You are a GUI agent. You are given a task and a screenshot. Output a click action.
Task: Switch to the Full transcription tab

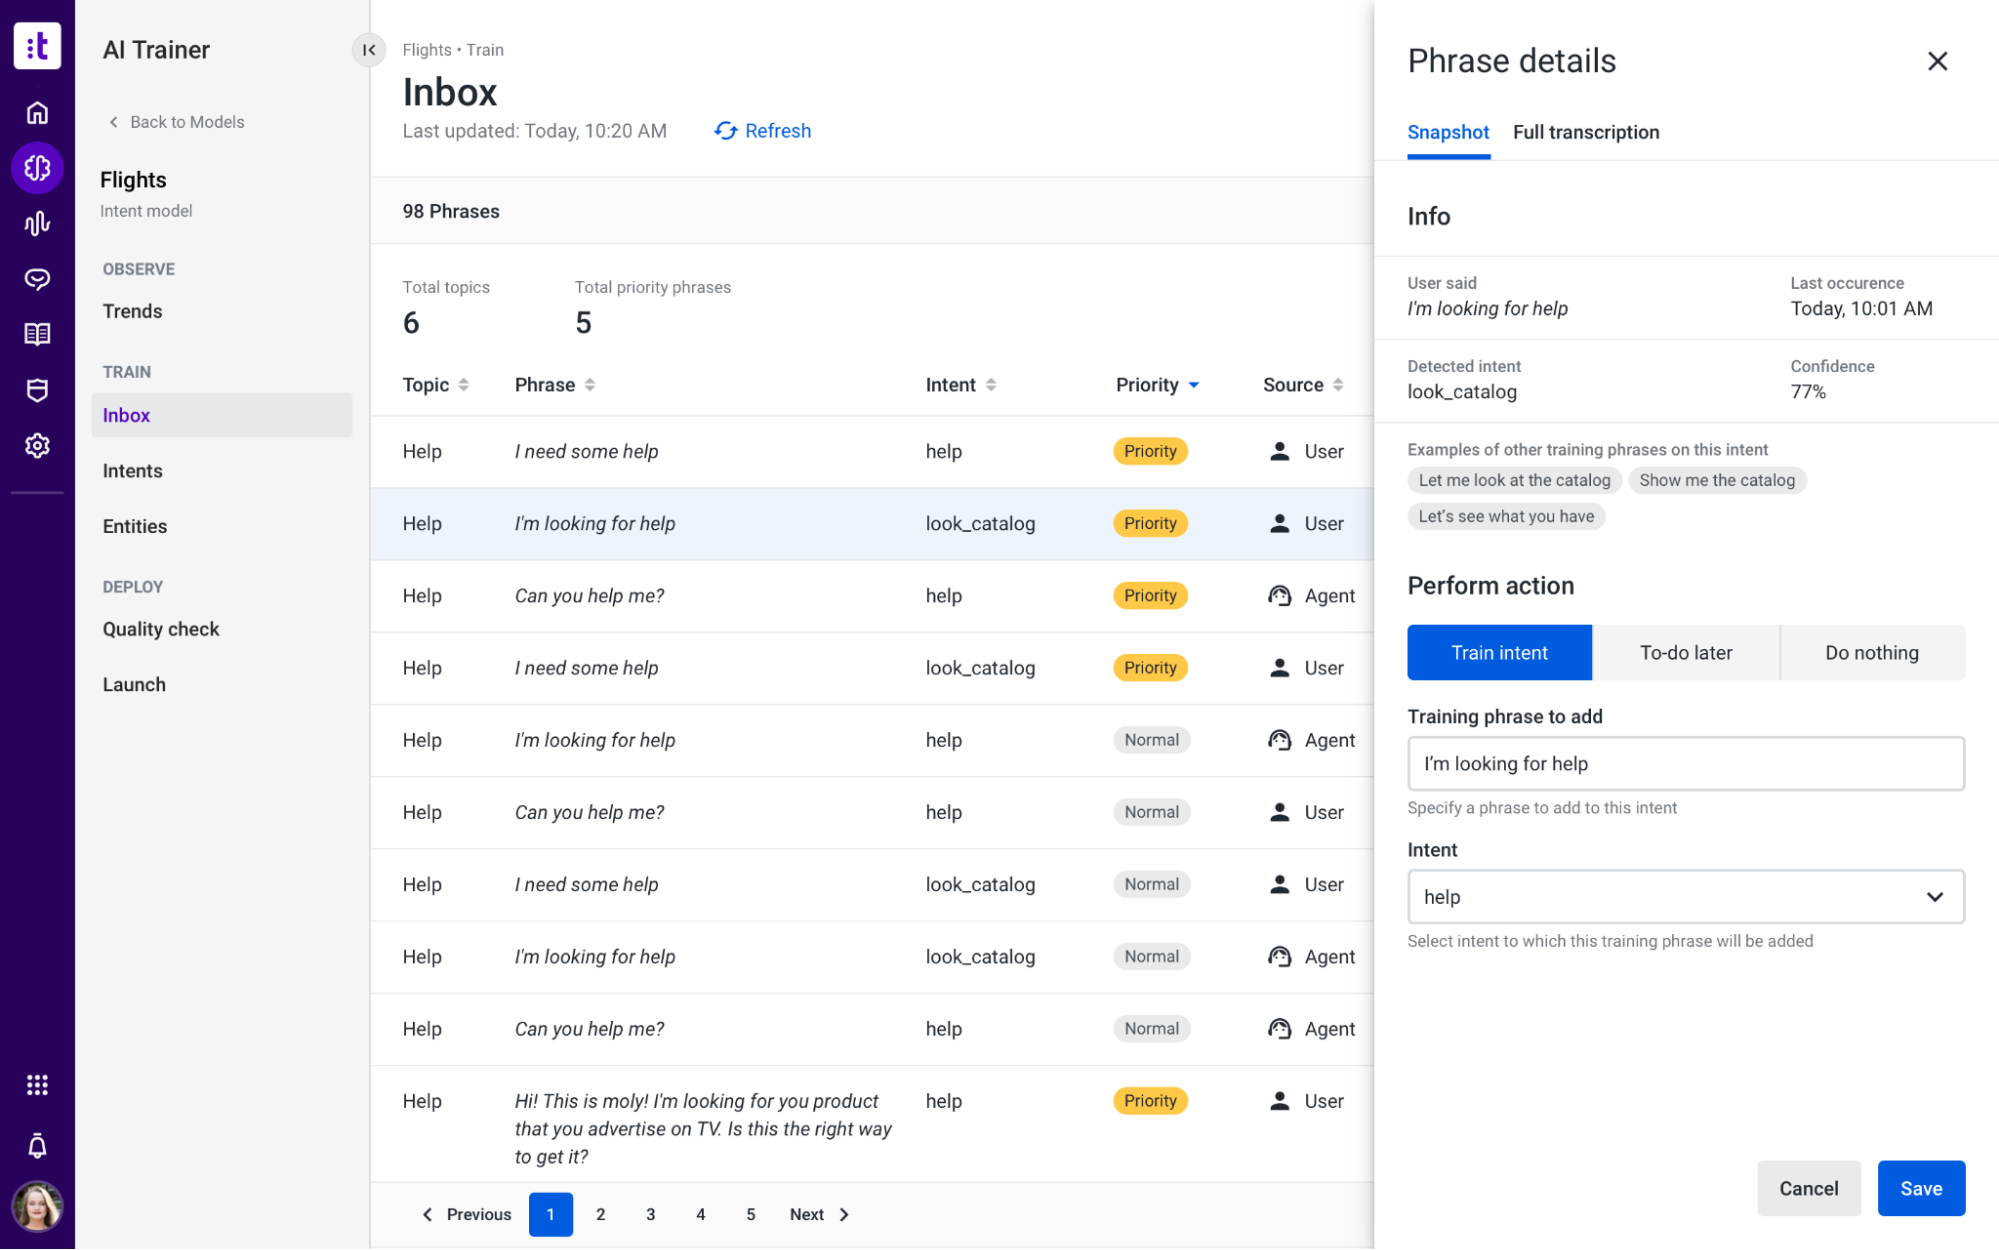point(1585,132)
